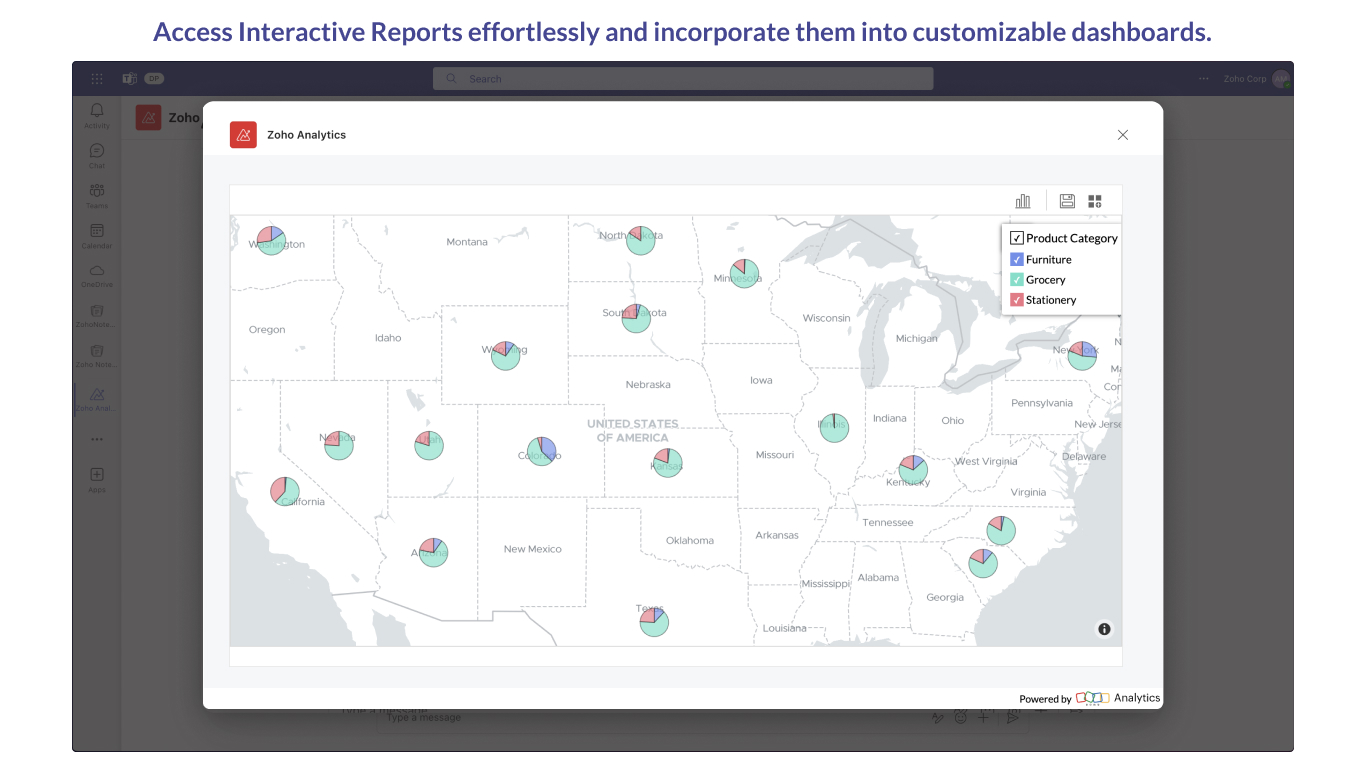The width and height of the screenshot is (1366, 768).
Task: Click the Oklahoma label on the map
Action: [x=690, y=541]
